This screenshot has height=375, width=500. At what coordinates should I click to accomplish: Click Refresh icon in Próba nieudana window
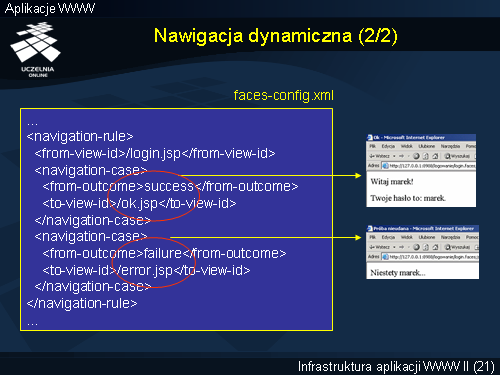click(x=426, y=247)
